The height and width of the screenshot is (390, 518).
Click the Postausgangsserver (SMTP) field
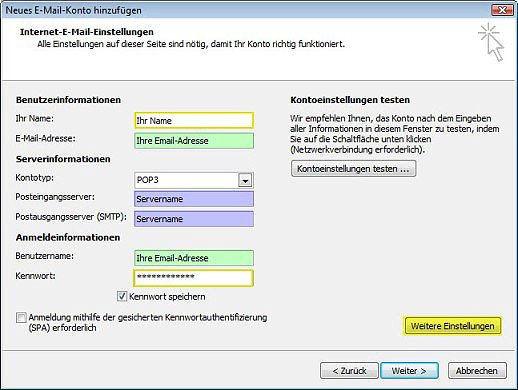pyautogui.click(x=194, y=219)
